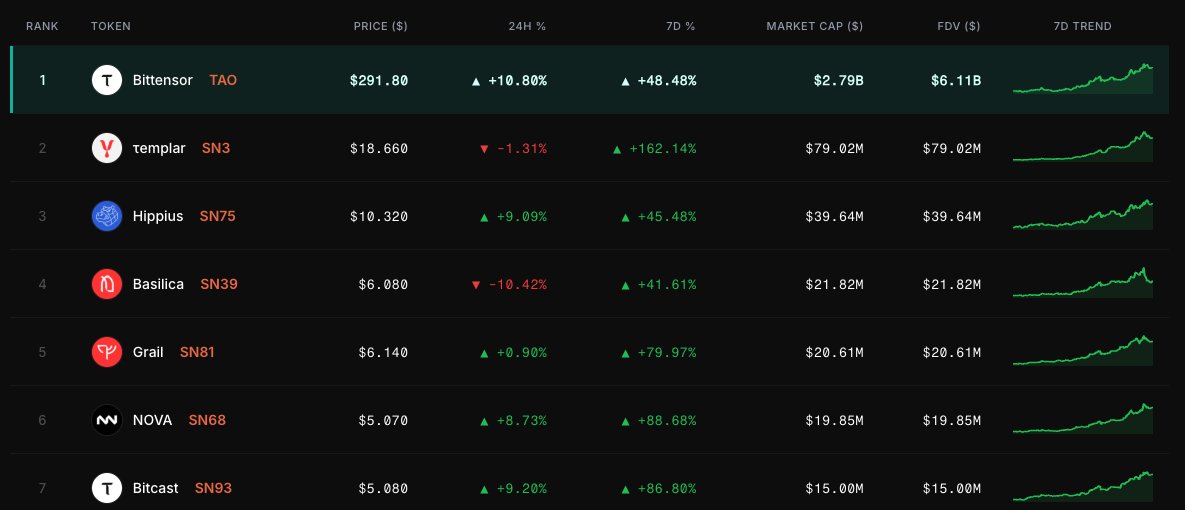Sort table by TOKEN column header

pos(110,26)
